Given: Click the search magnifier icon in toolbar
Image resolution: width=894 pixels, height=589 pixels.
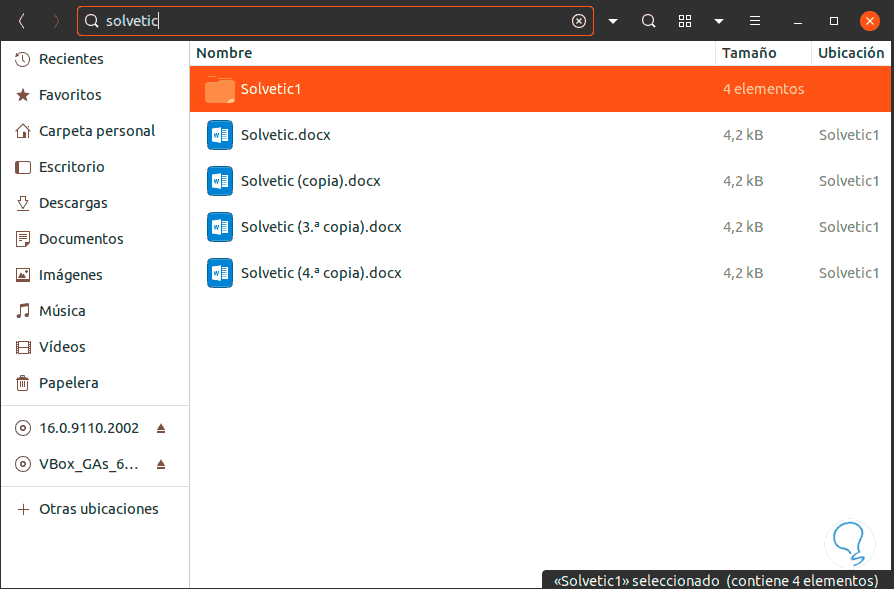Looking at the screenshot, I should (648, 20).
